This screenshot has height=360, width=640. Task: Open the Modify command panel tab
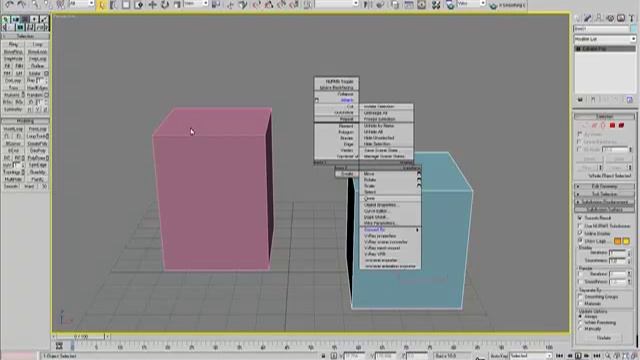click(x=588, y=18)
